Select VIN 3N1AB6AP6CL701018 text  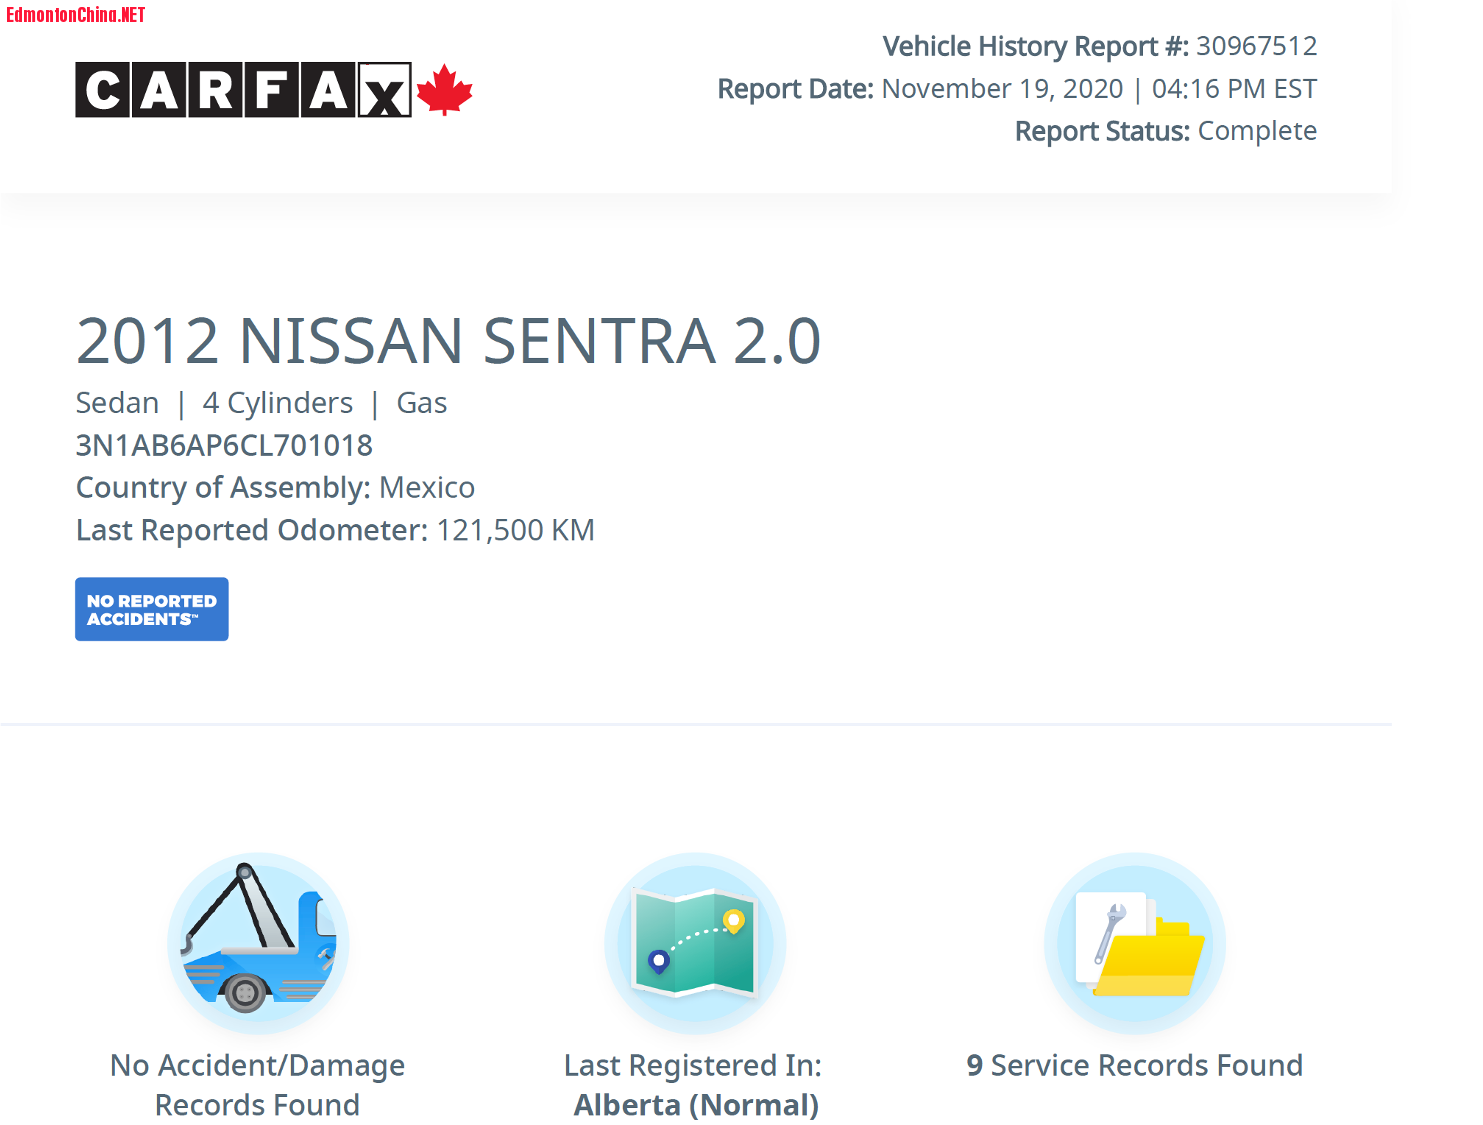224,445
